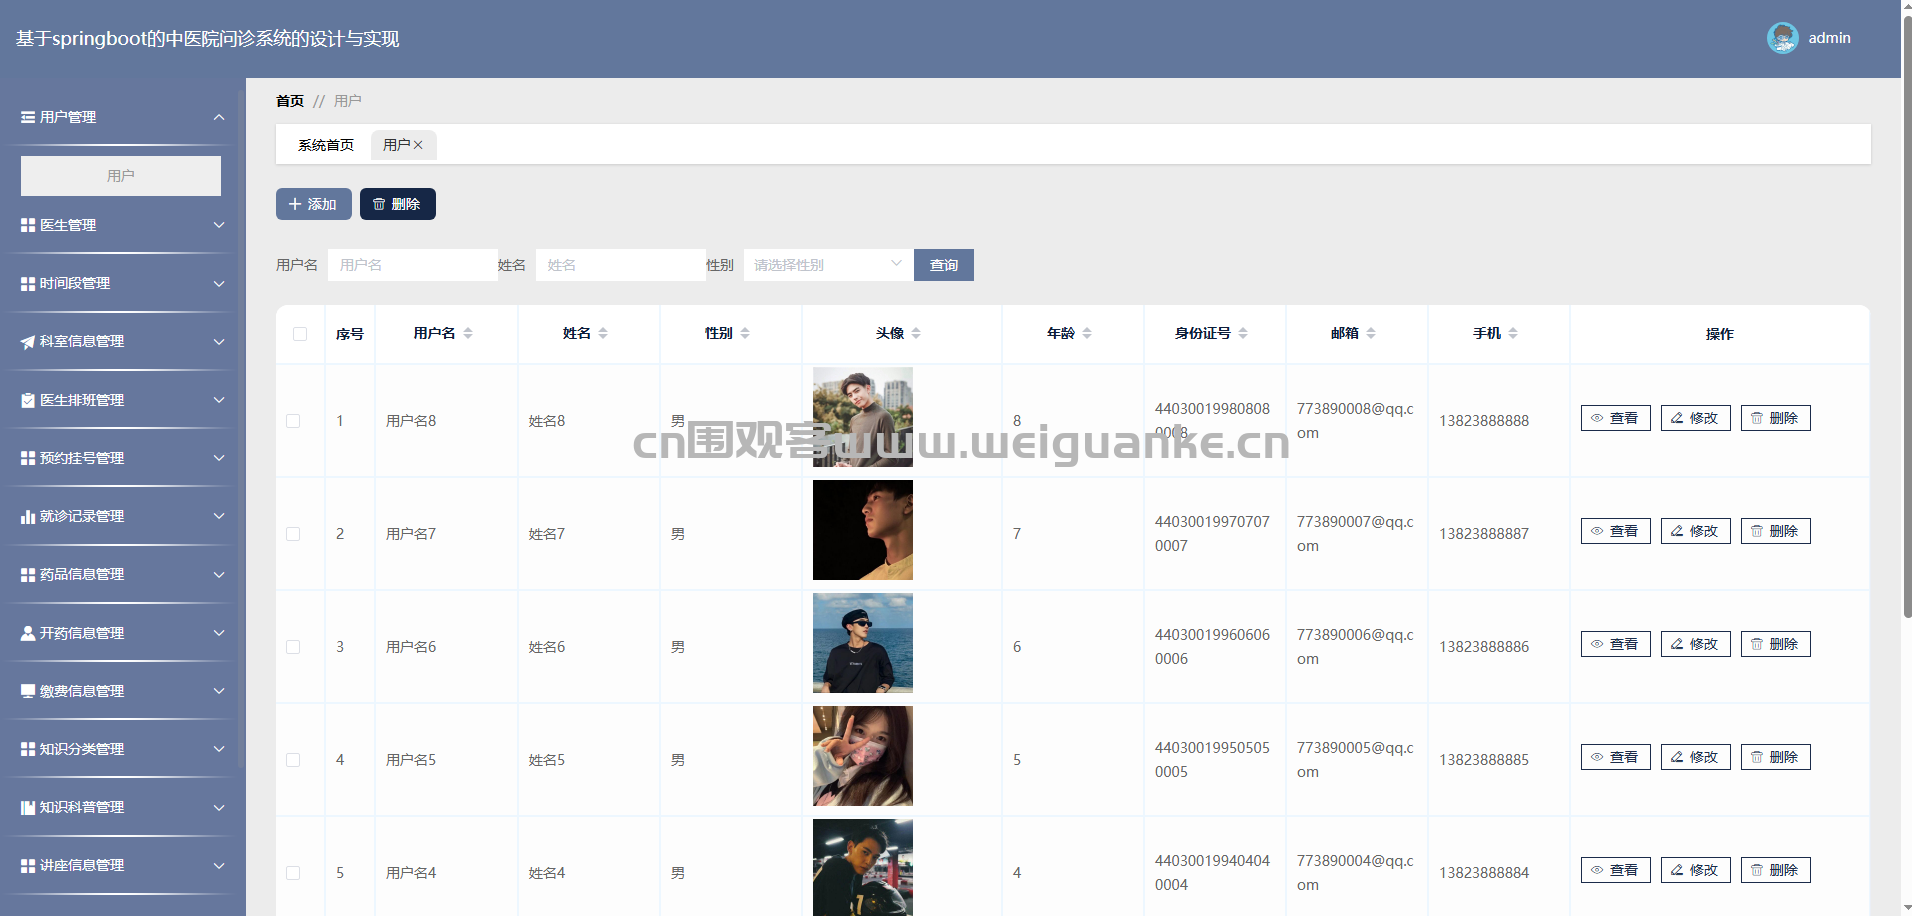Click the sort arrows on 用户名 column
Screen dimensions: 1912x916
point(468,334)
